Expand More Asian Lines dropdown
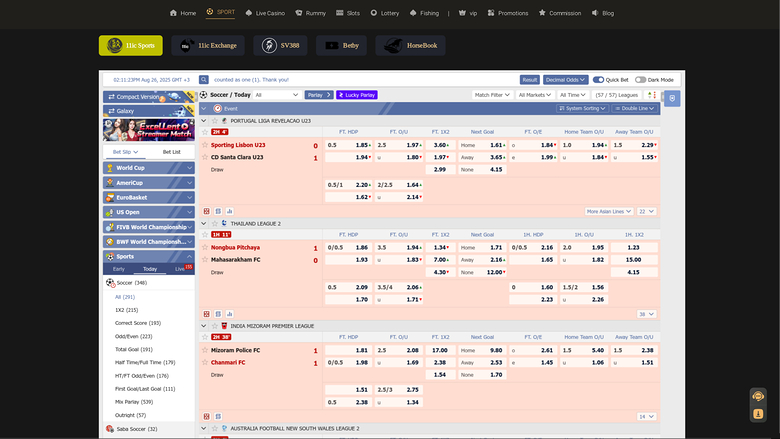The width and height of the screenshot is (780, 439). click(609, 211)
